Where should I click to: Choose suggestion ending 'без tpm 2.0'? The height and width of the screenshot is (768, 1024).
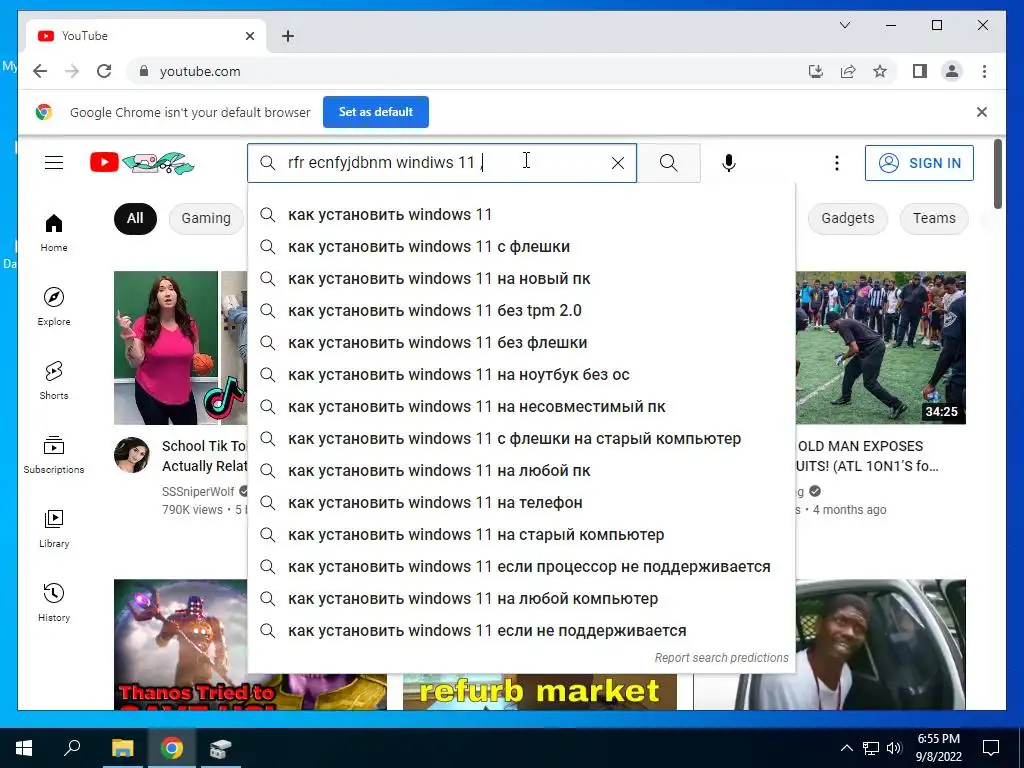tap(521, 311)
